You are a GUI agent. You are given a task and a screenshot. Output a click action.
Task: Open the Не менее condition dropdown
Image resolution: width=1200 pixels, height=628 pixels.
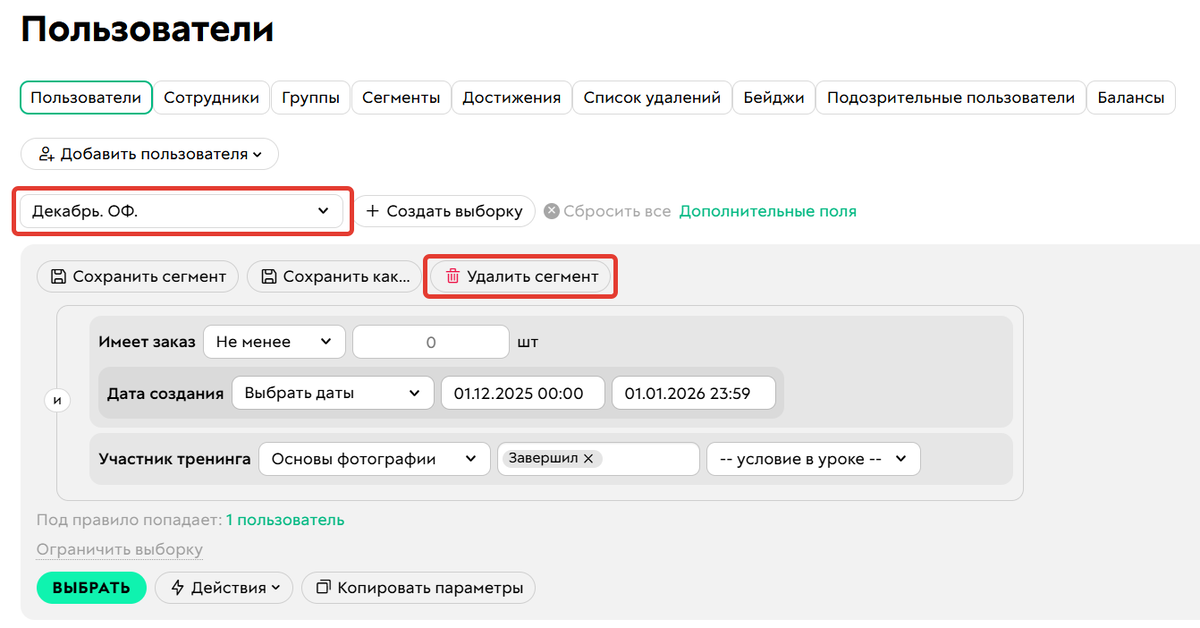click(x=274, y=341)
